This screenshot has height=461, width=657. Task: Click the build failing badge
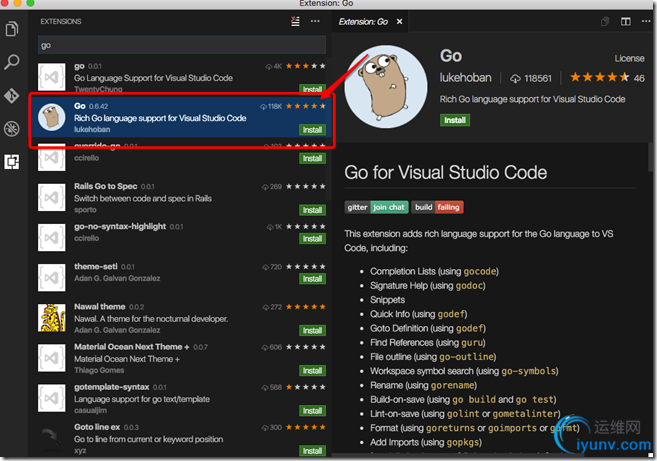point(437,207)
